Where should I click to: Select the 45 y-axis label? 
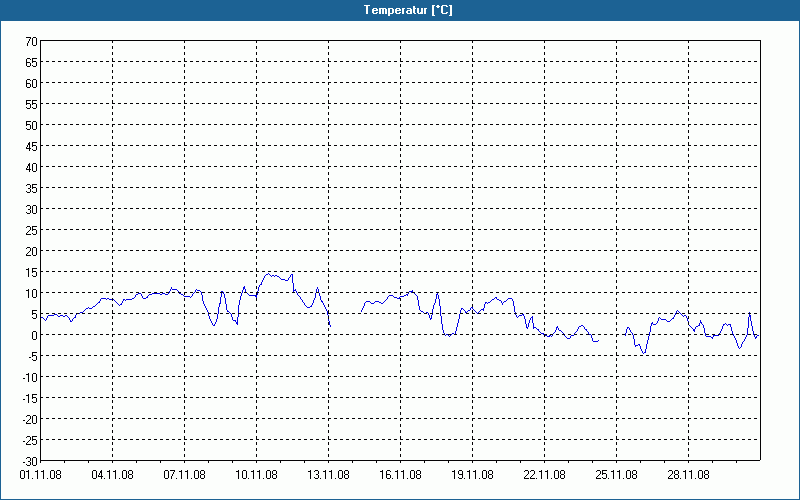pyautogui.click(x=32, y=146)
